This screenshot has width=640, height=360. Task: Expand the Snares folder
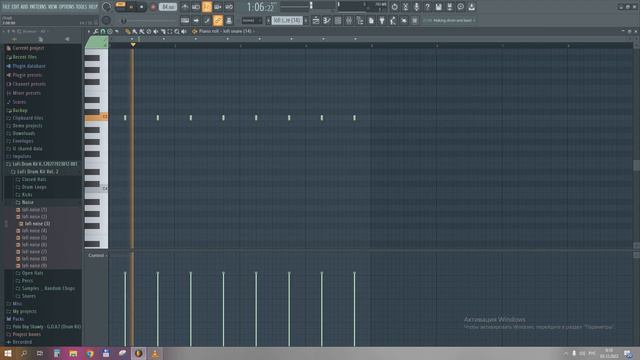tap(29, 296)
